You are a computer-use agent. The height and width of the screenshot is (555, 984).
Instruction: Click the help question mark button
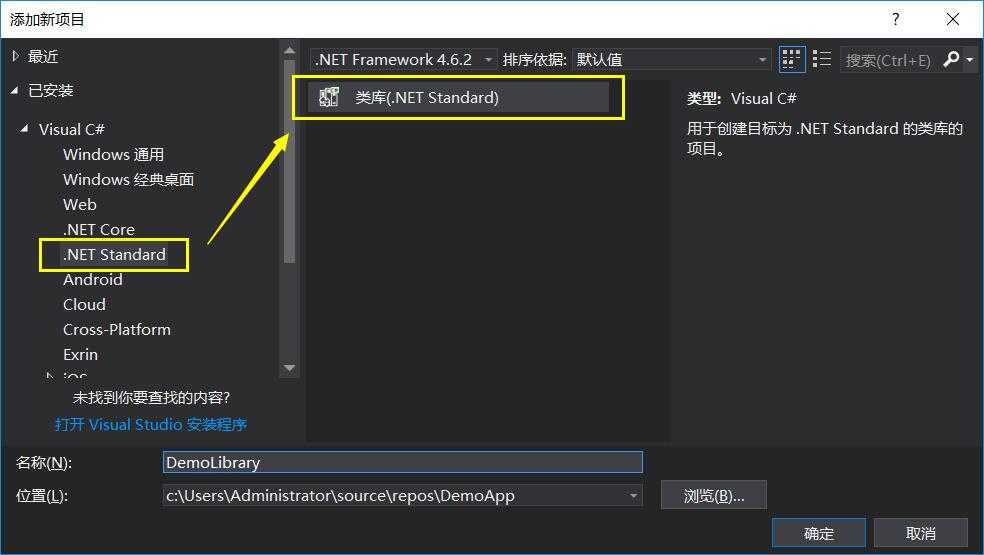coord(896,19)
